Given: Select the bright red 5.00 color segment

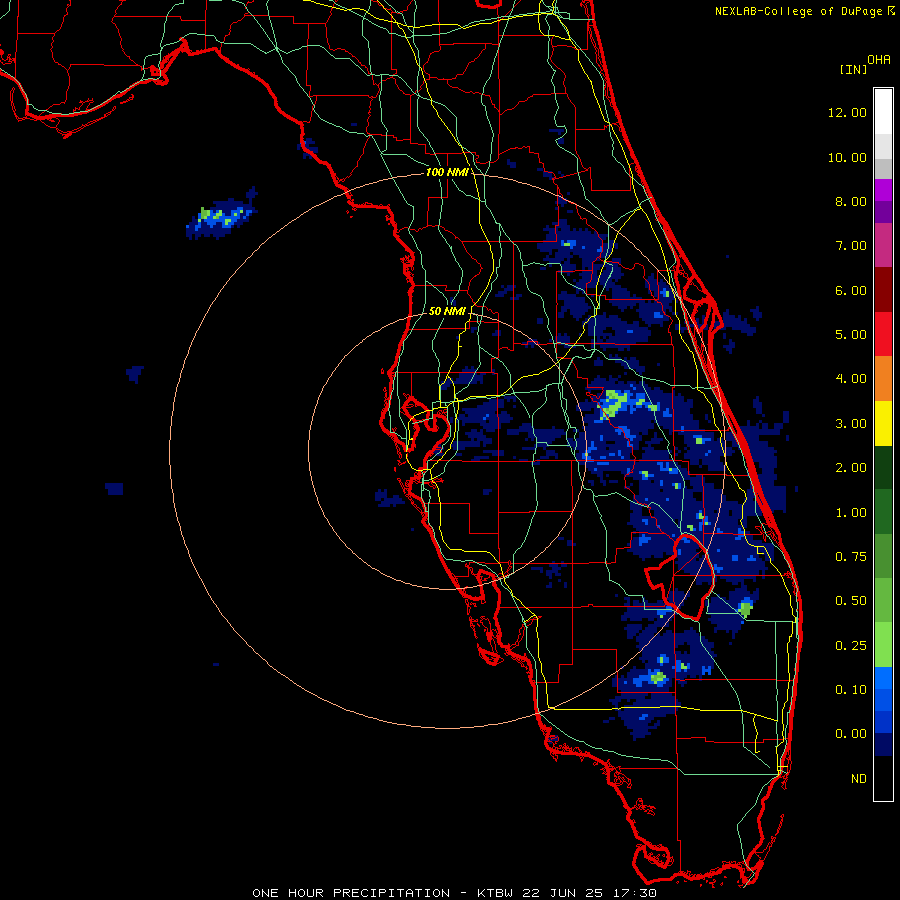Looking at the screenshot, I should 883,334.
